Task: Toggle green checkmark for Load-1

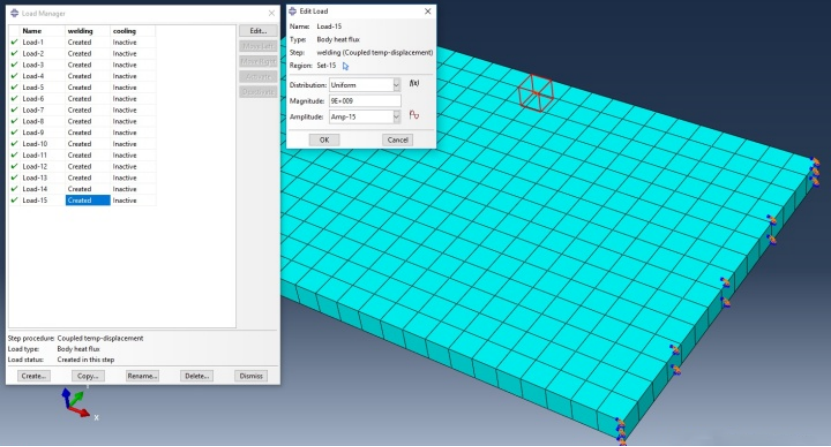Action: click(x=14, y=42)
